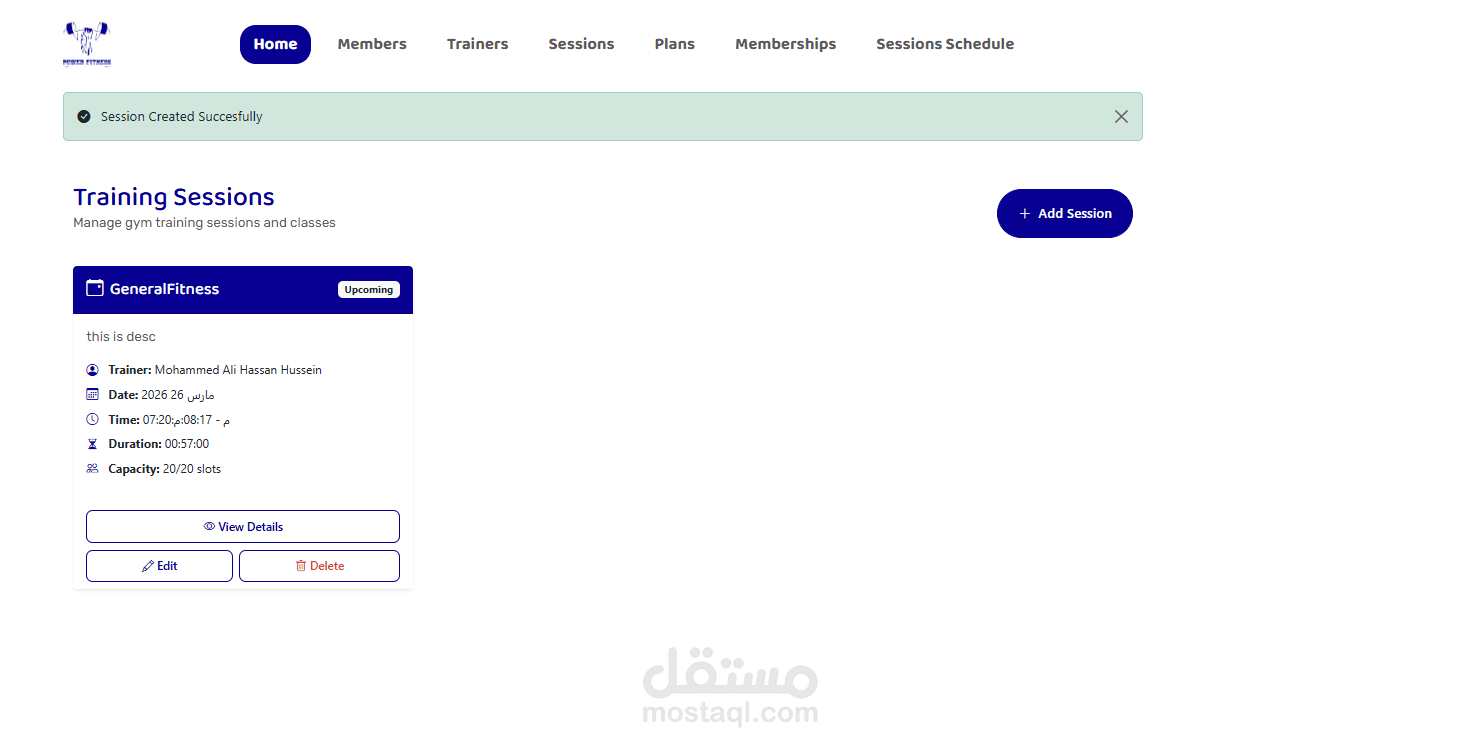
Task: Click the 'this is desc' description text
Action: point(121,336)
